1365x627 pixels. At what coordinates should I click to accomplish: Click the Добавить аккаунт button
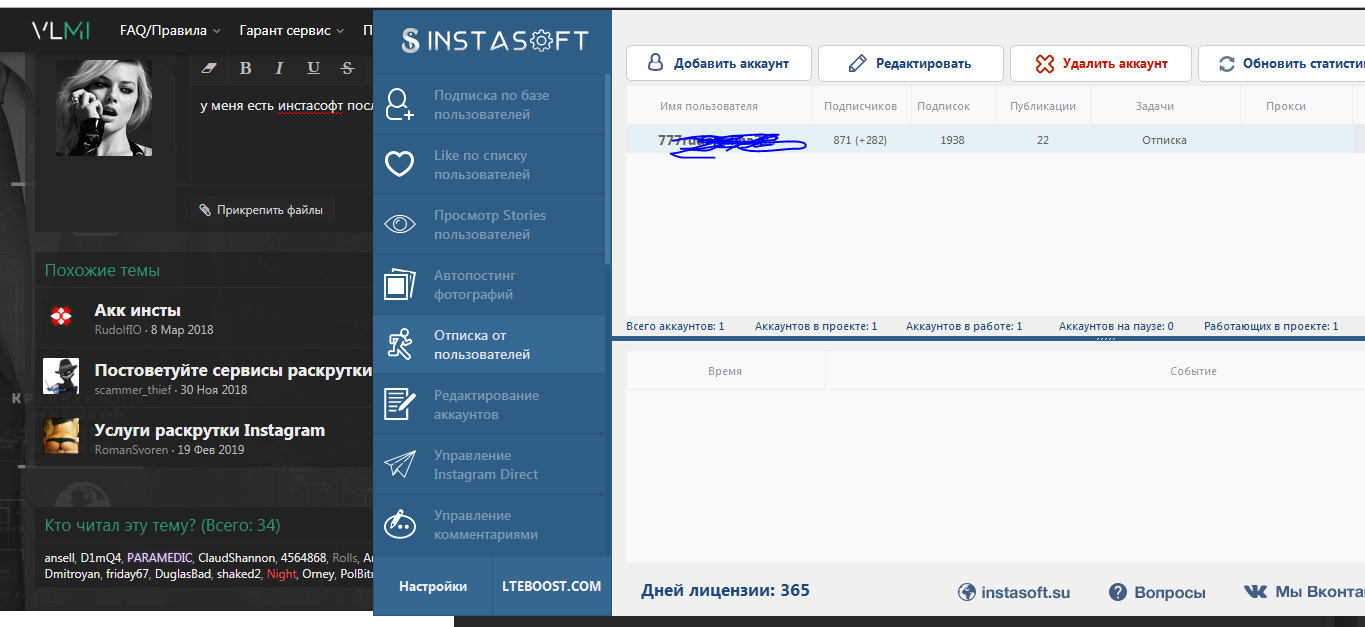point(718,63)
